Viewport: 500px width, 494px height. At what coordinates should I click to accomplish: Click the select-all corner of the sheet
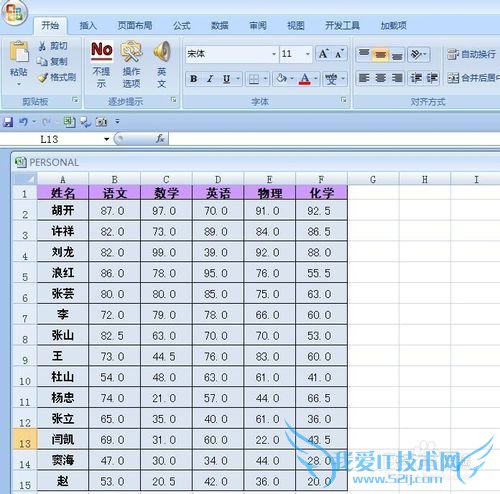(24, 179)
